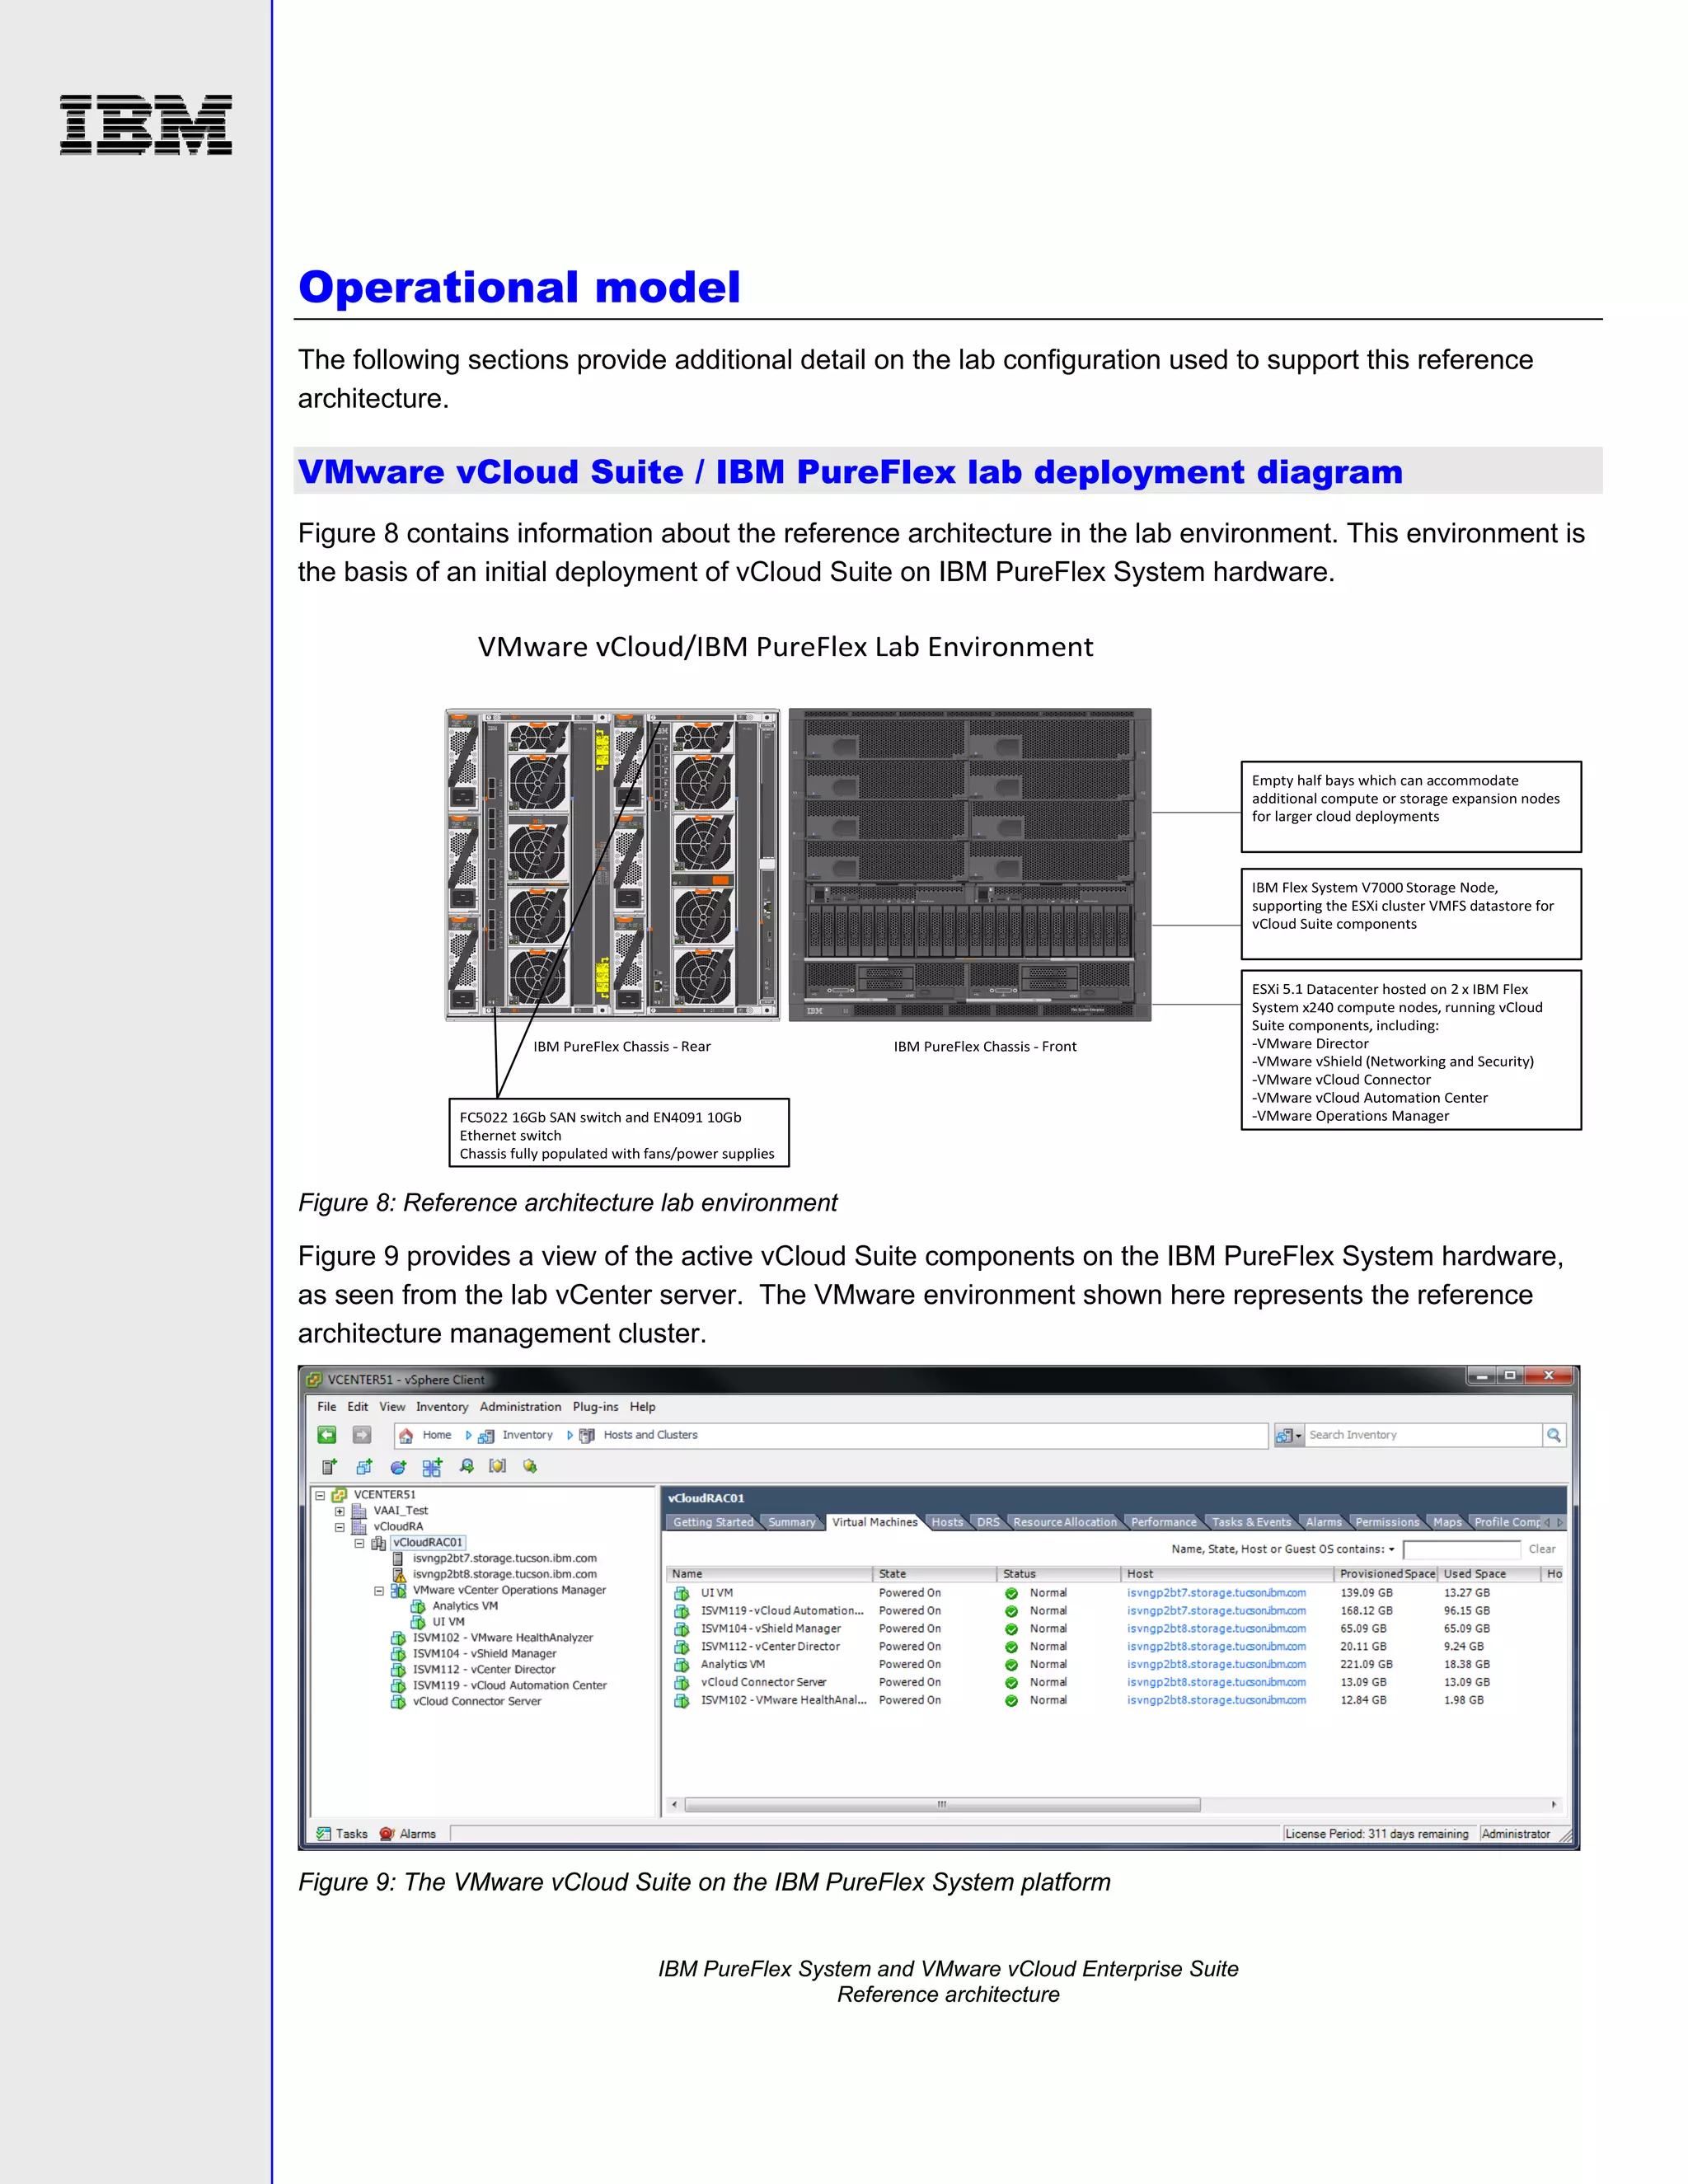Screen dimensions: 1688x2184
Task: Select ISVM104 - vShield Manager in tree
Action: [x=484, y=1654]
